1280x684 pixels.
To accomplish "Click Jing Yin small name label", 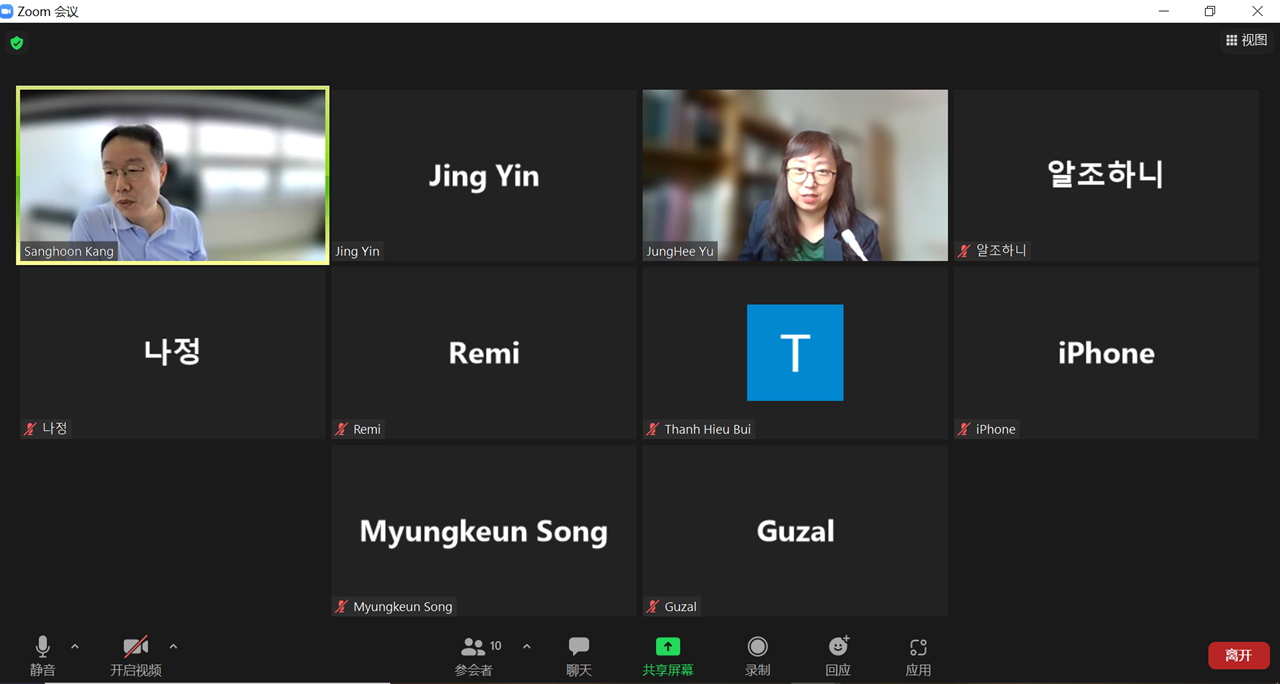I will [x=358, y=252].
